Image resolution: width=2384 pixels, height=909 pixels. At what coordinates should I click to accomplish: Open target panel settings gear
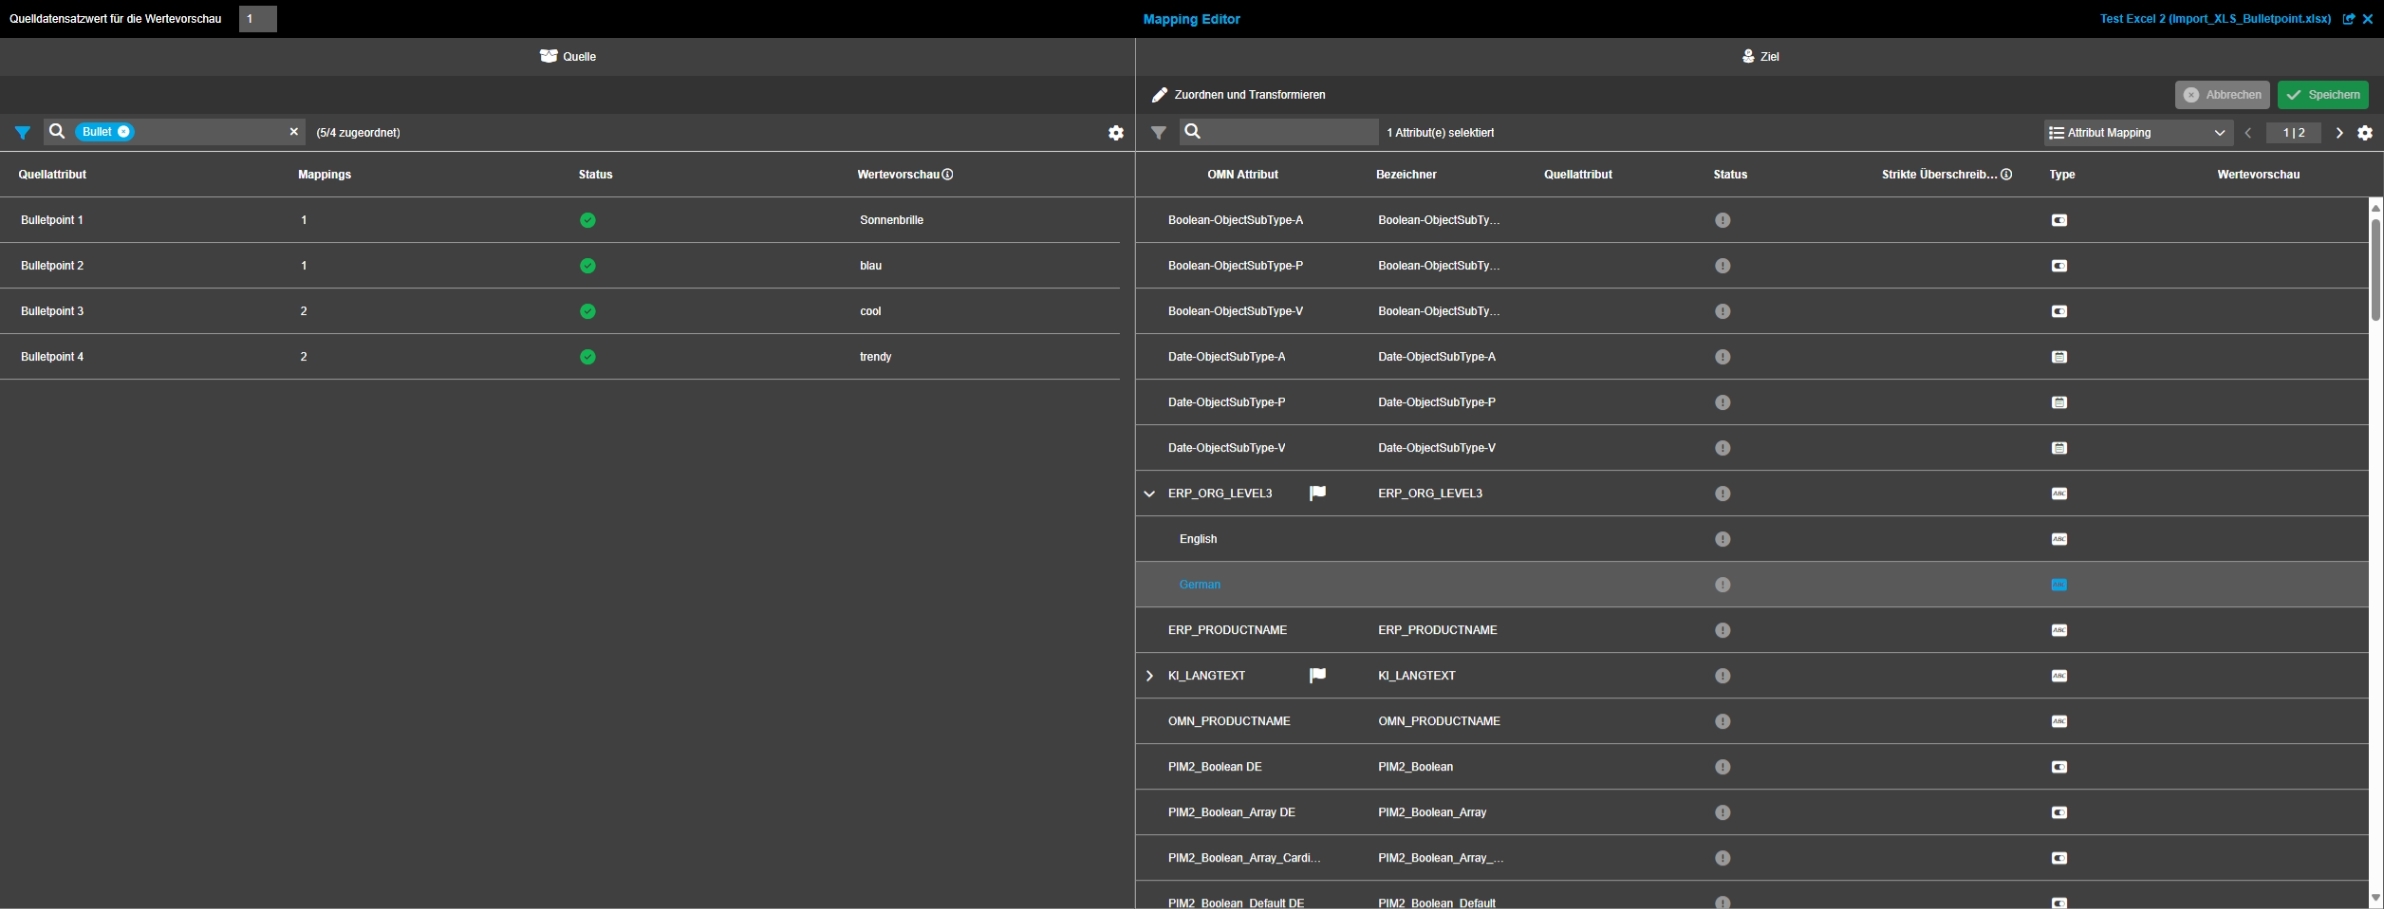coord(2365,133)
